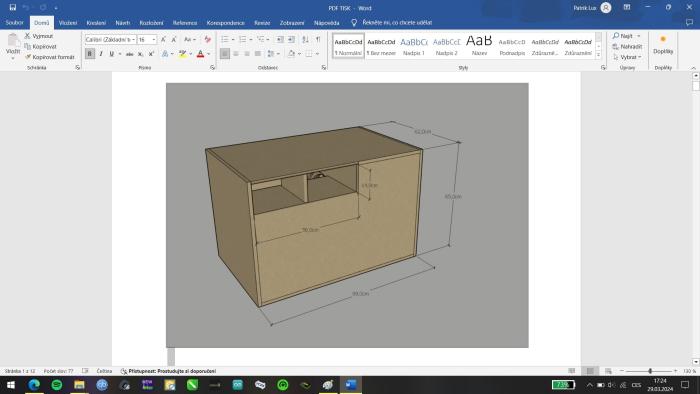Switch to the Zobrazení tab

point(292,23)
